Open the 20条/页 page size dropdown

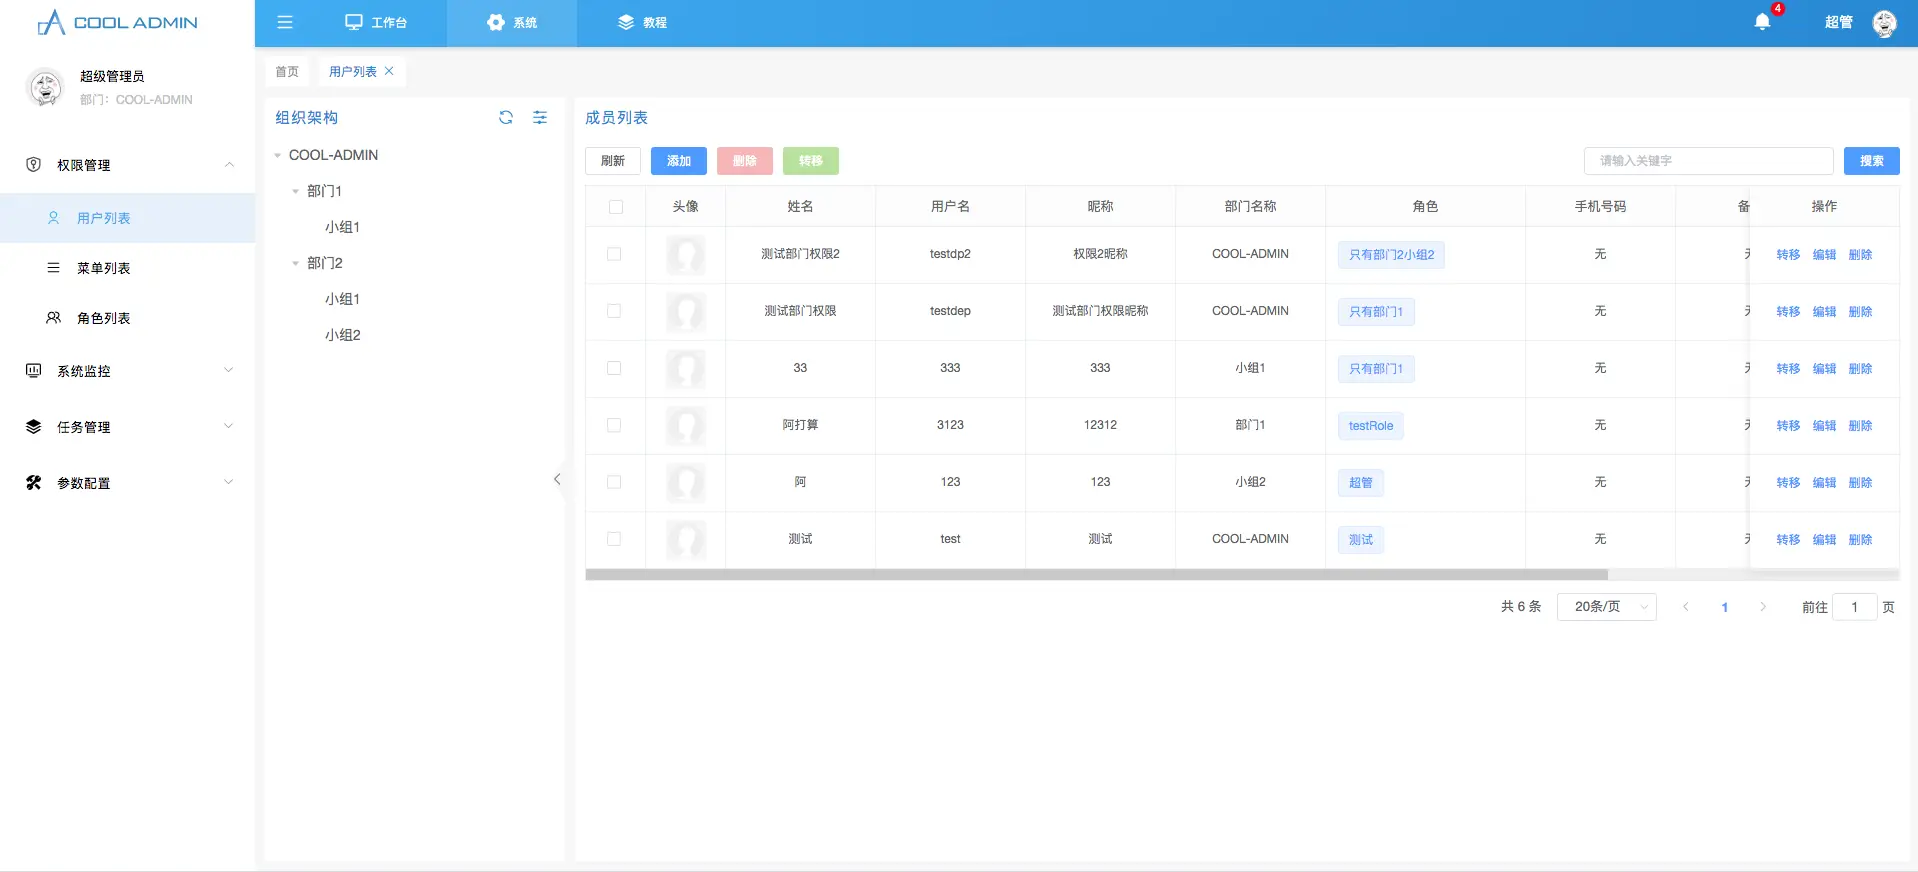point(1606,607)
